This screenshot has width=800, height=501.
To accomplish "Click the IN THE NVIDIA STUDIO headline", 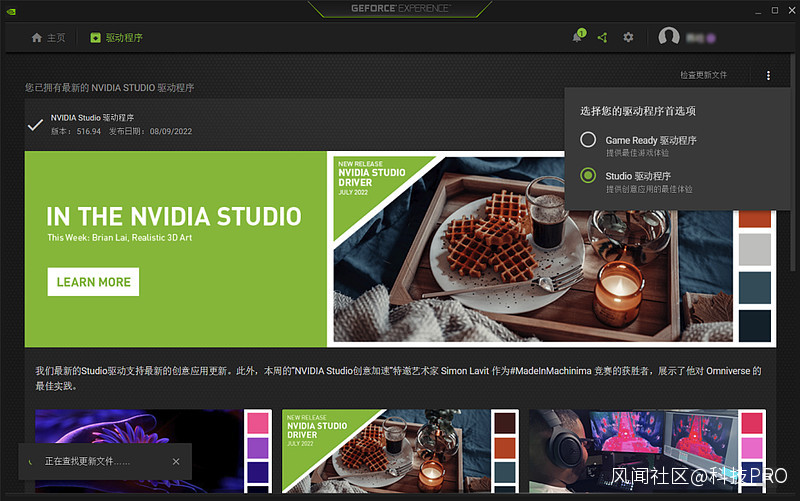I will click(174, 216).
